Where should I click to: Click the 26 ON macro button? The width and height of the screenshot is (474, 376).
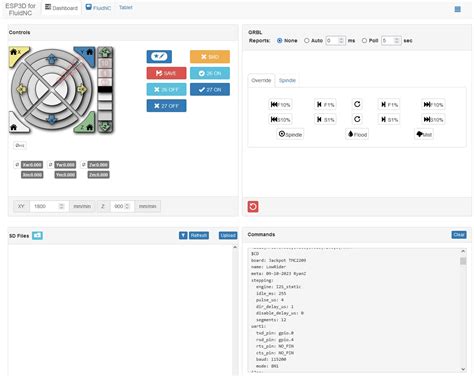(210, 73)
